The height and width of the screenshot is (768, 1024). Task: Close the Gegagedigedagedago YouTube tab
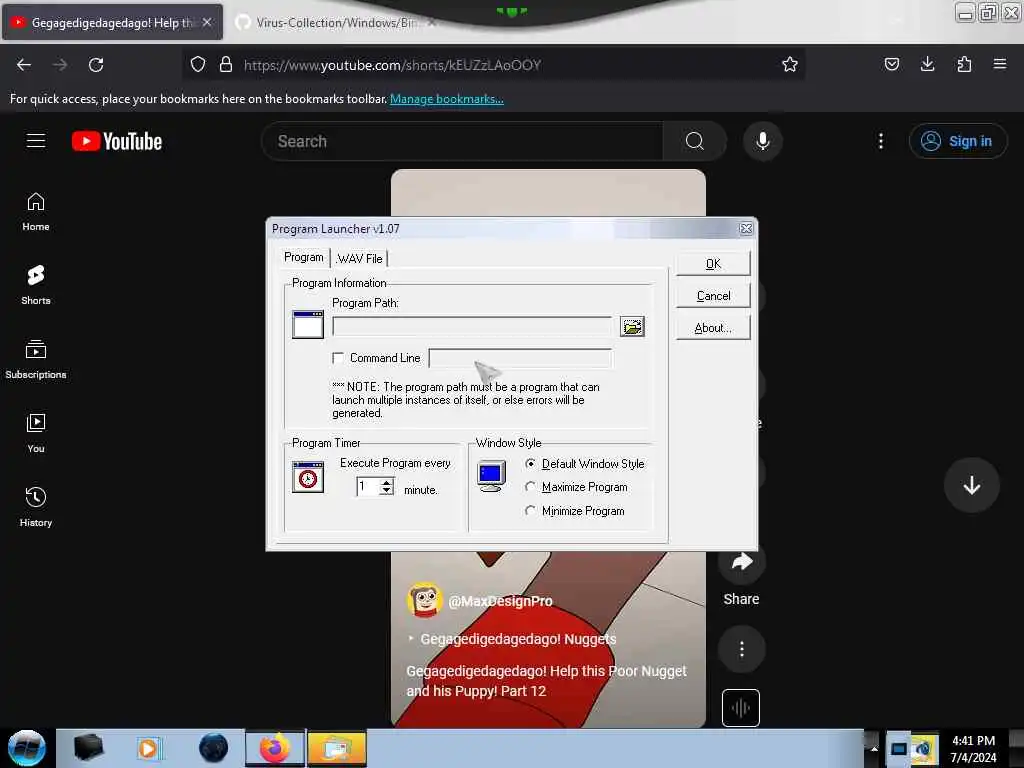point(207,22)
